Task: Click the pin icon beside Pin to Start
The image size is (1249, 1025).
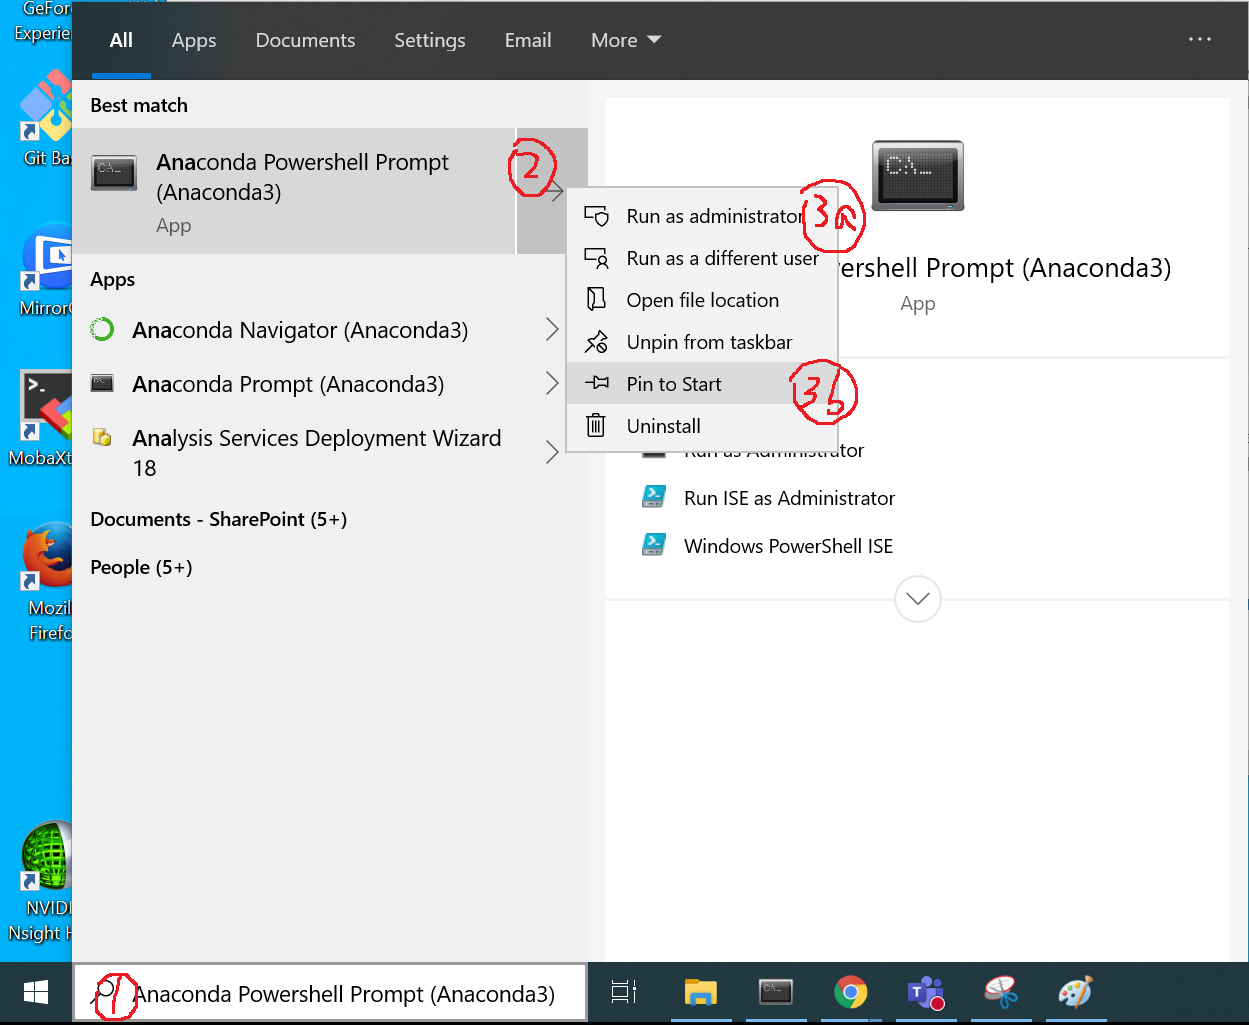Action: [x=596, y=383]
